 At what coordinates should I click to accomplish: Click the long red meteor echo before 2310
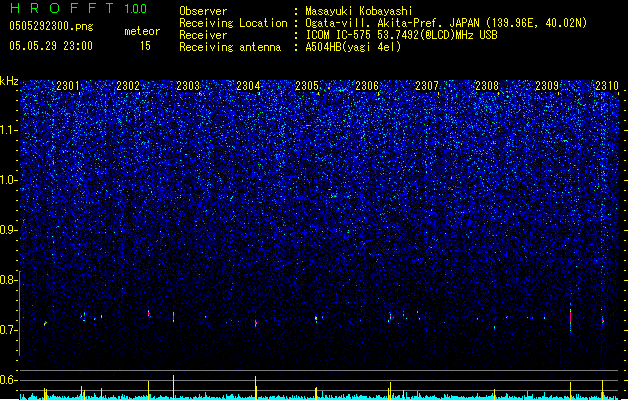[x=570, y=317]
